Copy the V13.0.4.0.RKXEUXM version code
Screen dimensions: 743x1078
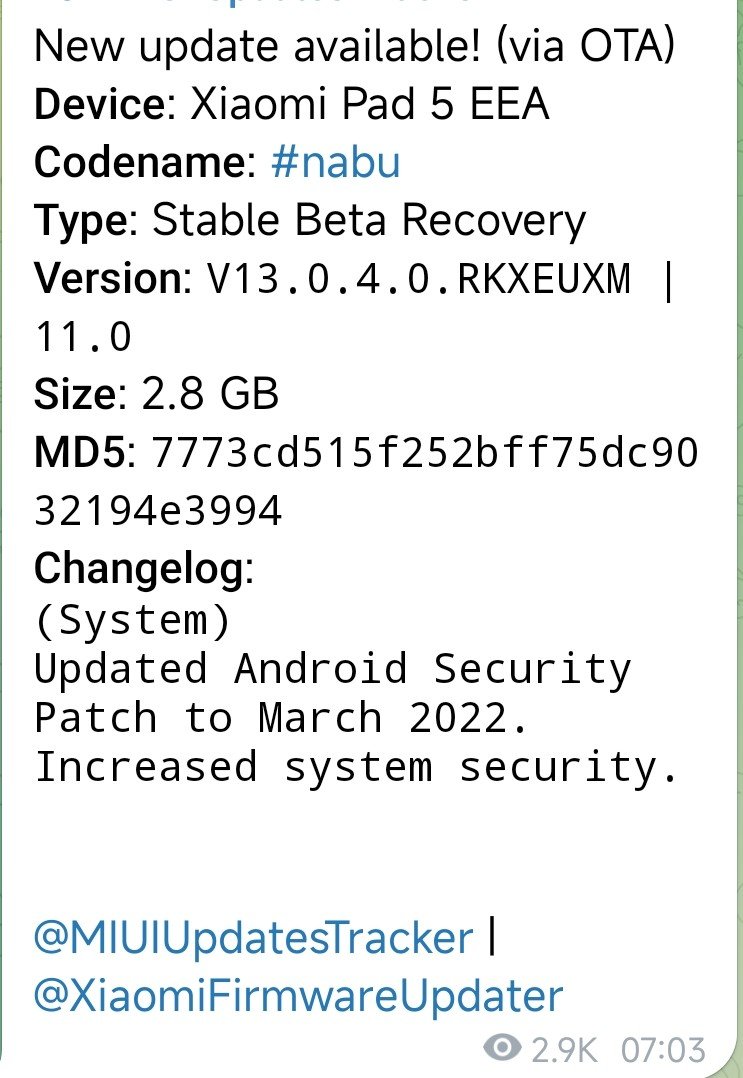418,278
